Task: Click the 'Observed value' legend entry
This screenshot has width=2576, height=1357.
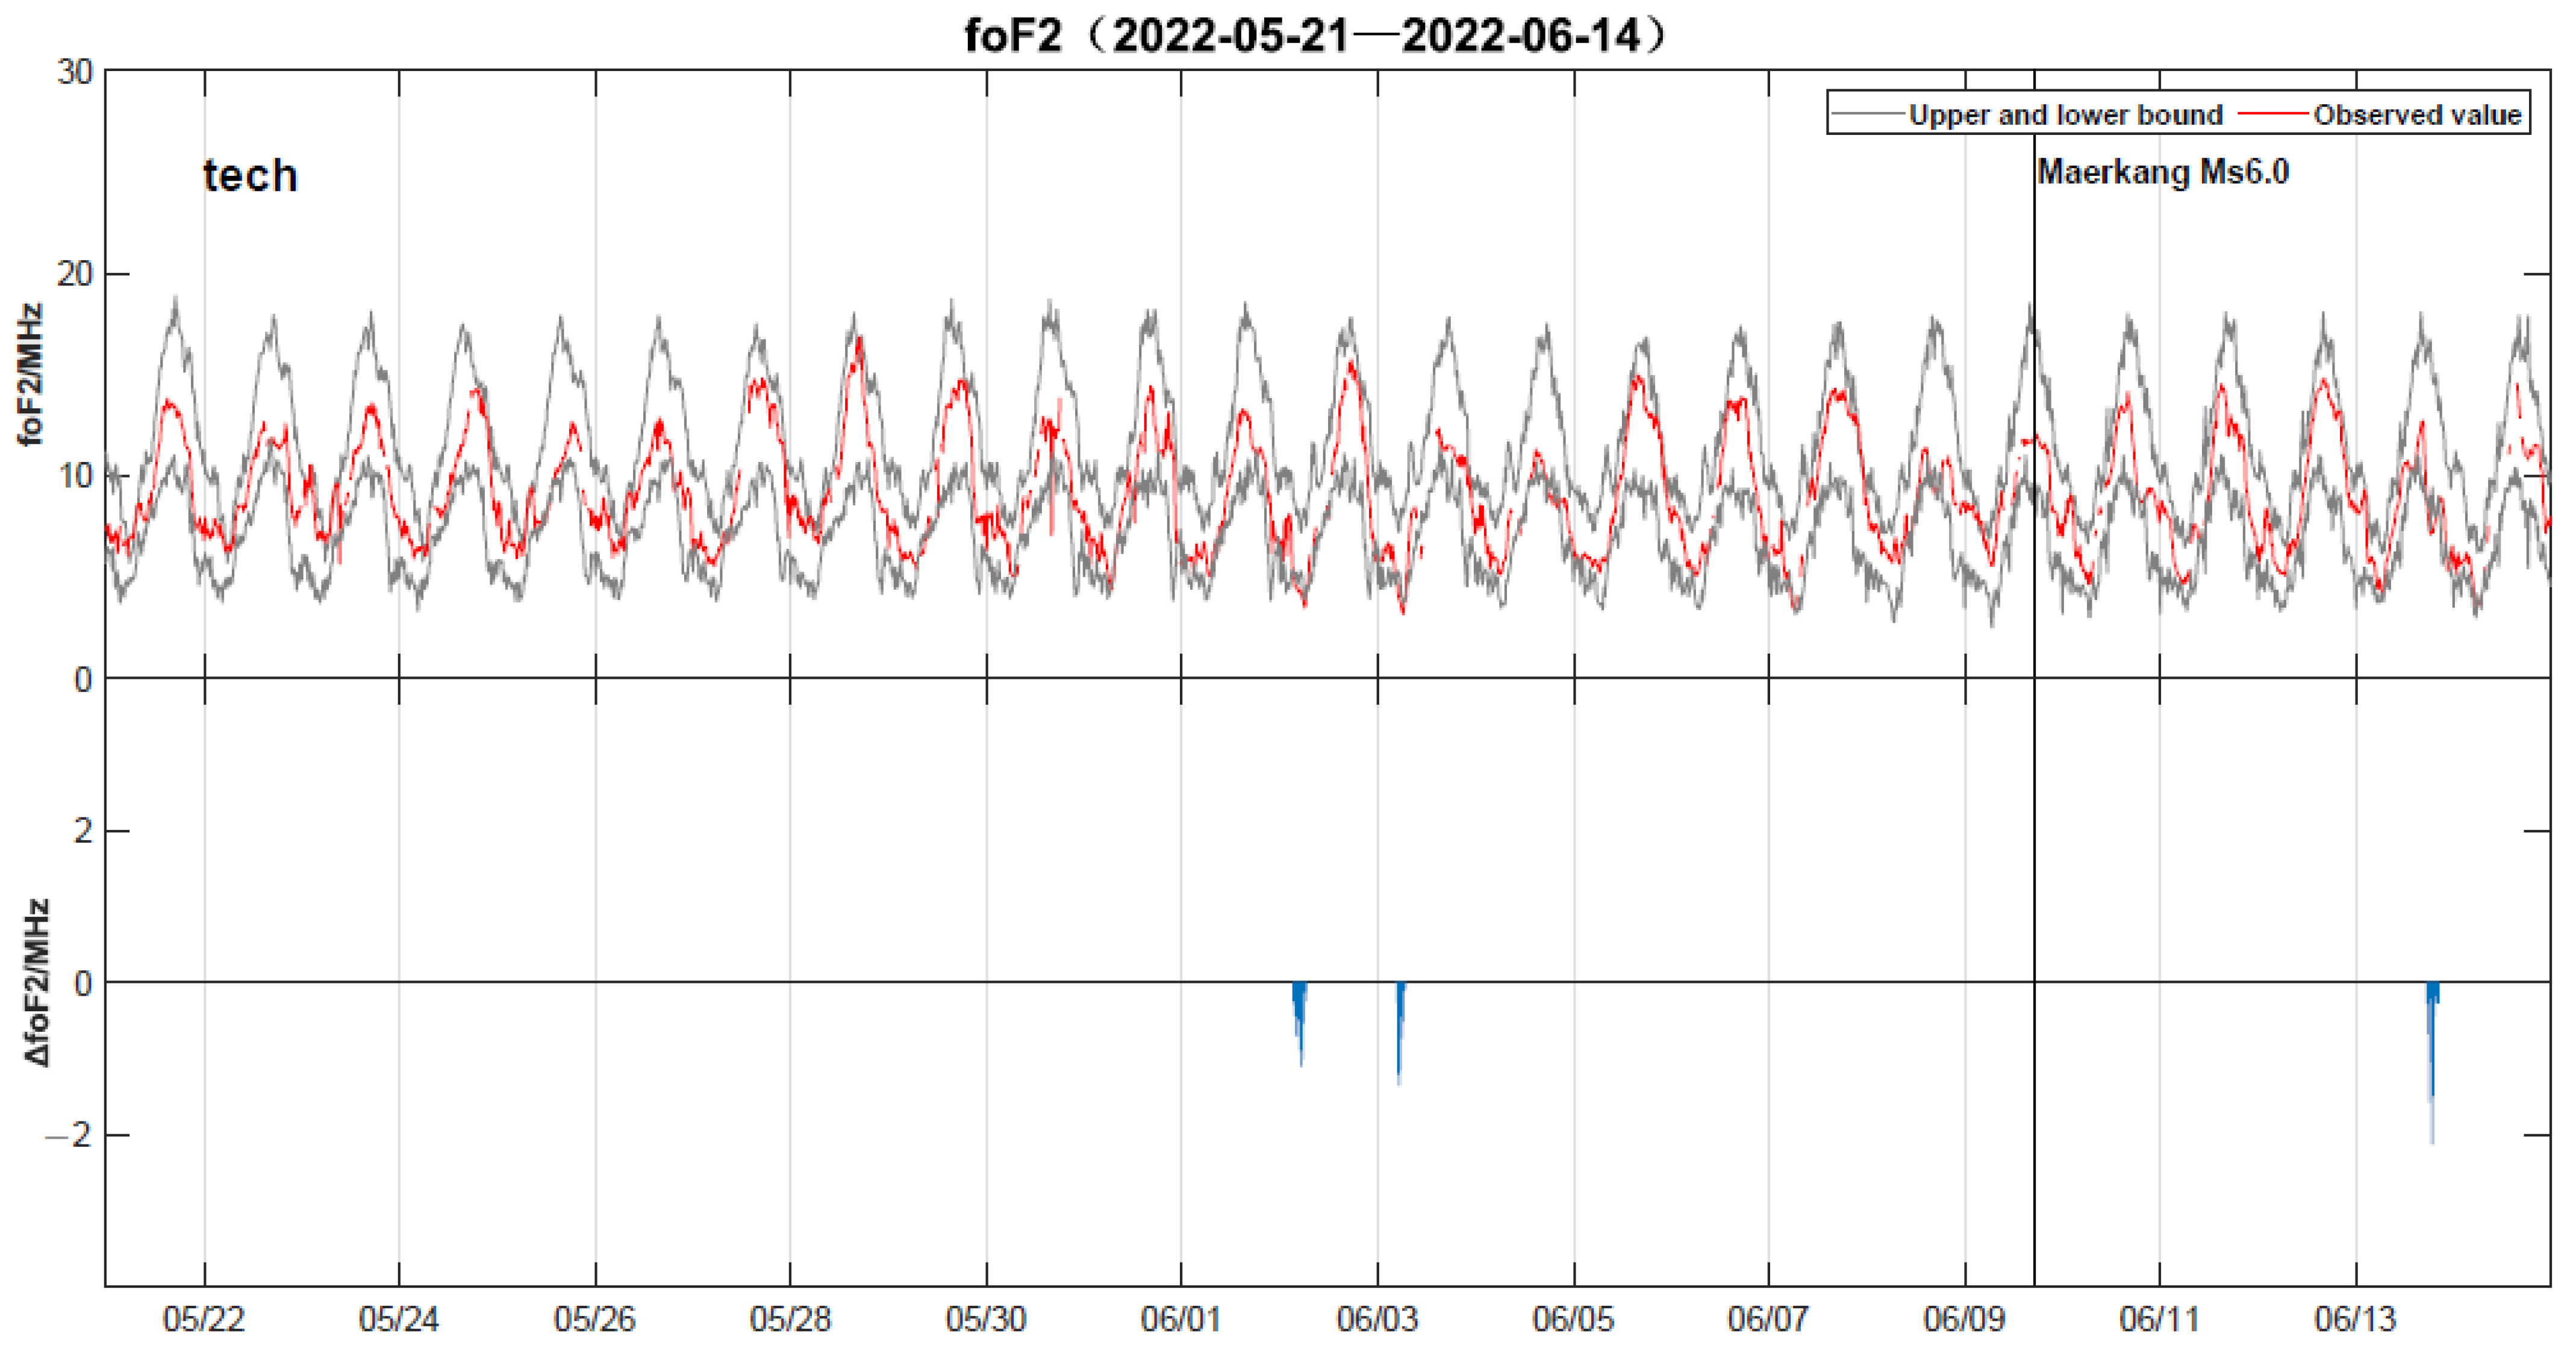Action: coord(2417,115)
